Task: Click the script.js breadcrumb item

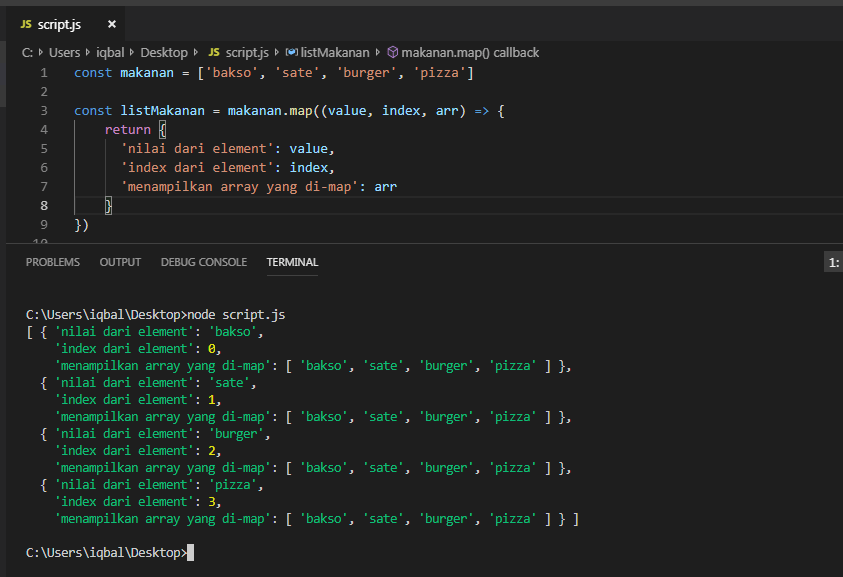Action: pos(247,52)
